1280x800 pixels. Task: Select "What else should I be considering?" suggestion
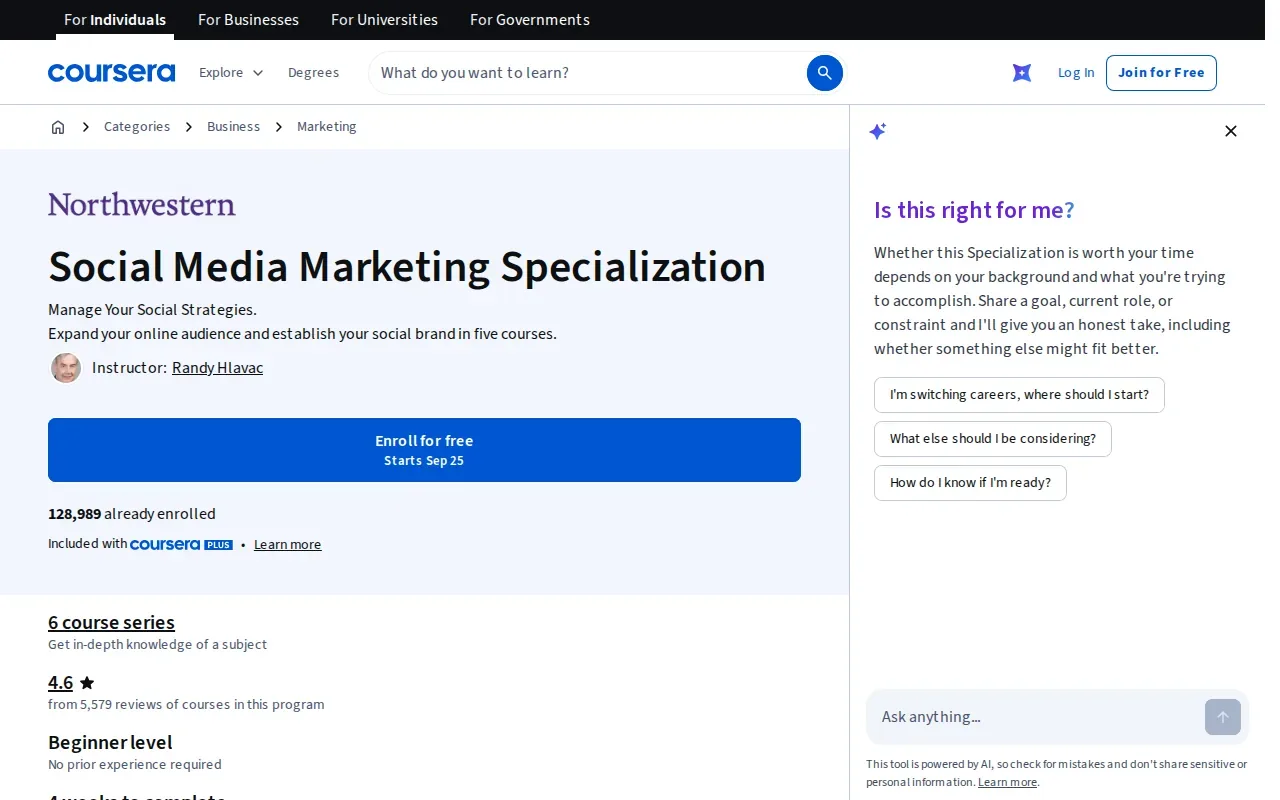click(992, 439)
